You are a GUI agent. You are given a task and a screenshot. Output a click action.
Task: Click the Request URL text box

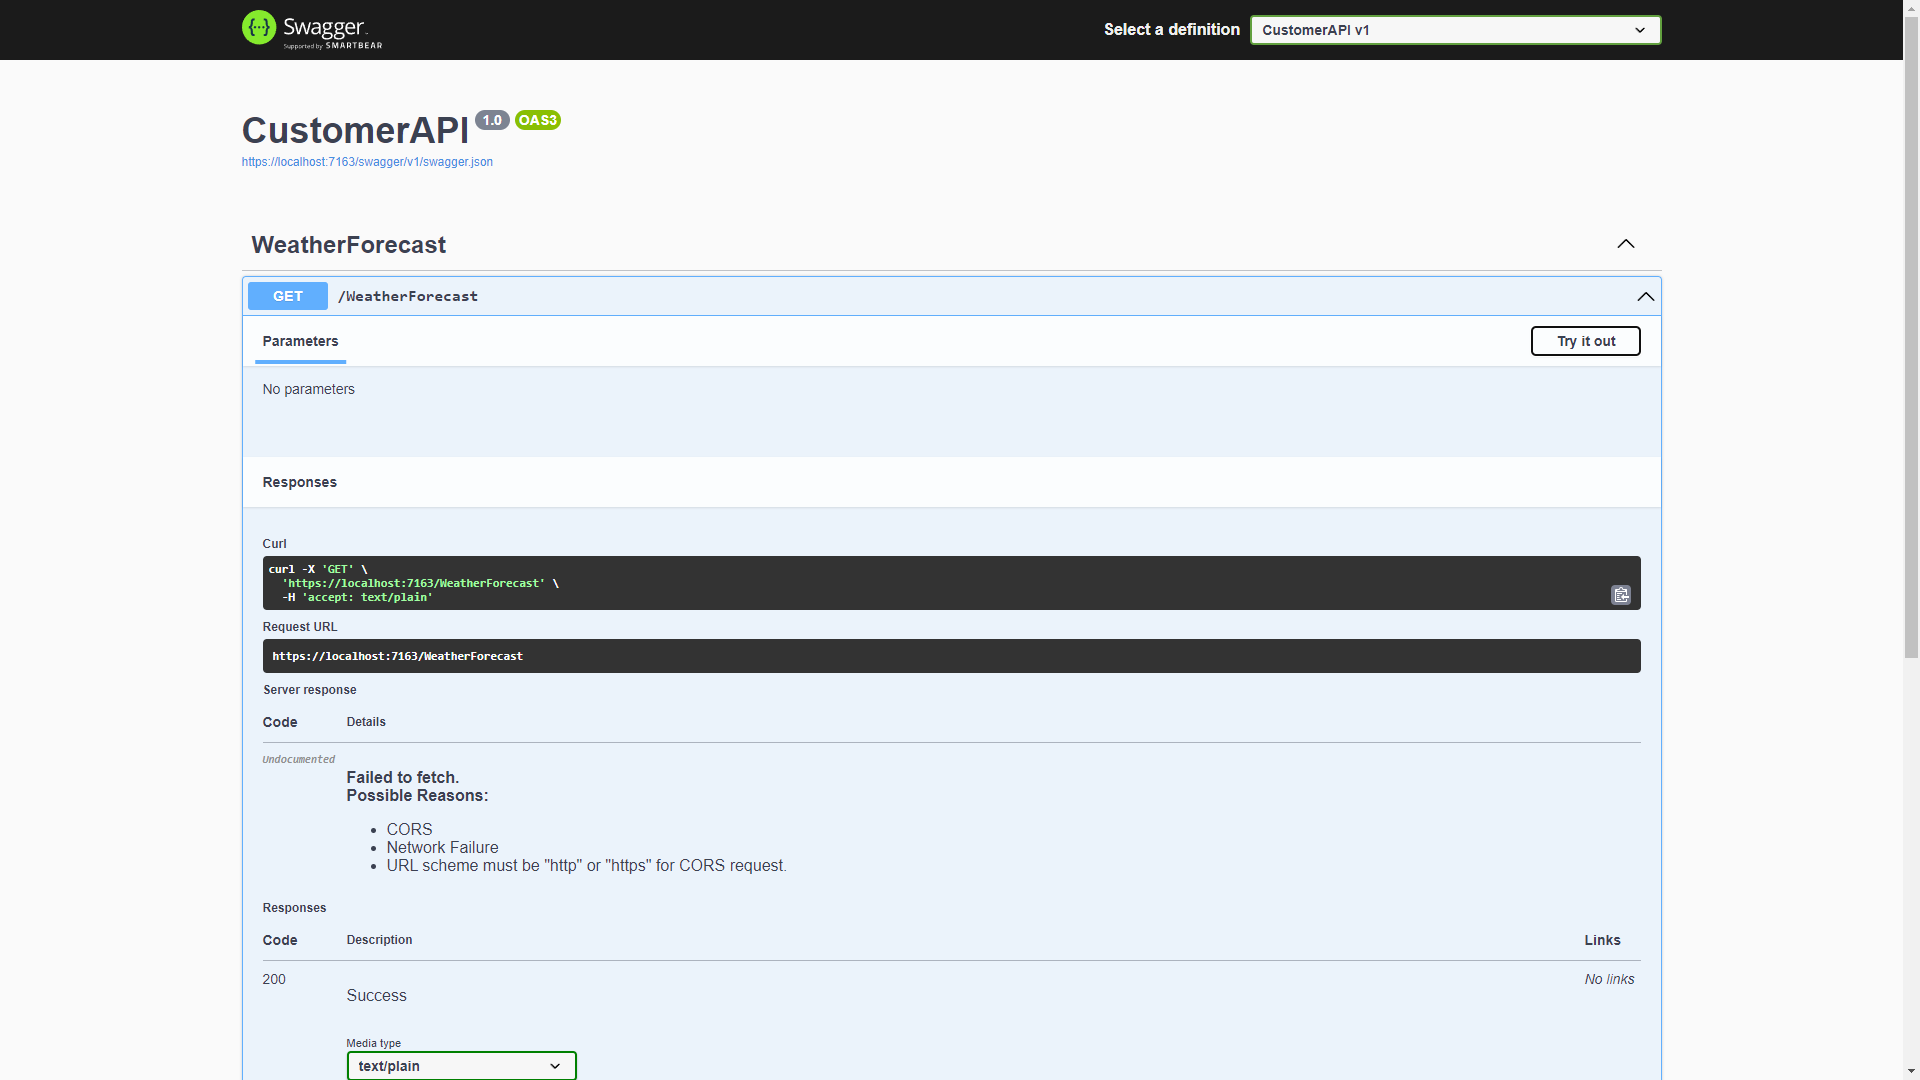pos(950,656)
